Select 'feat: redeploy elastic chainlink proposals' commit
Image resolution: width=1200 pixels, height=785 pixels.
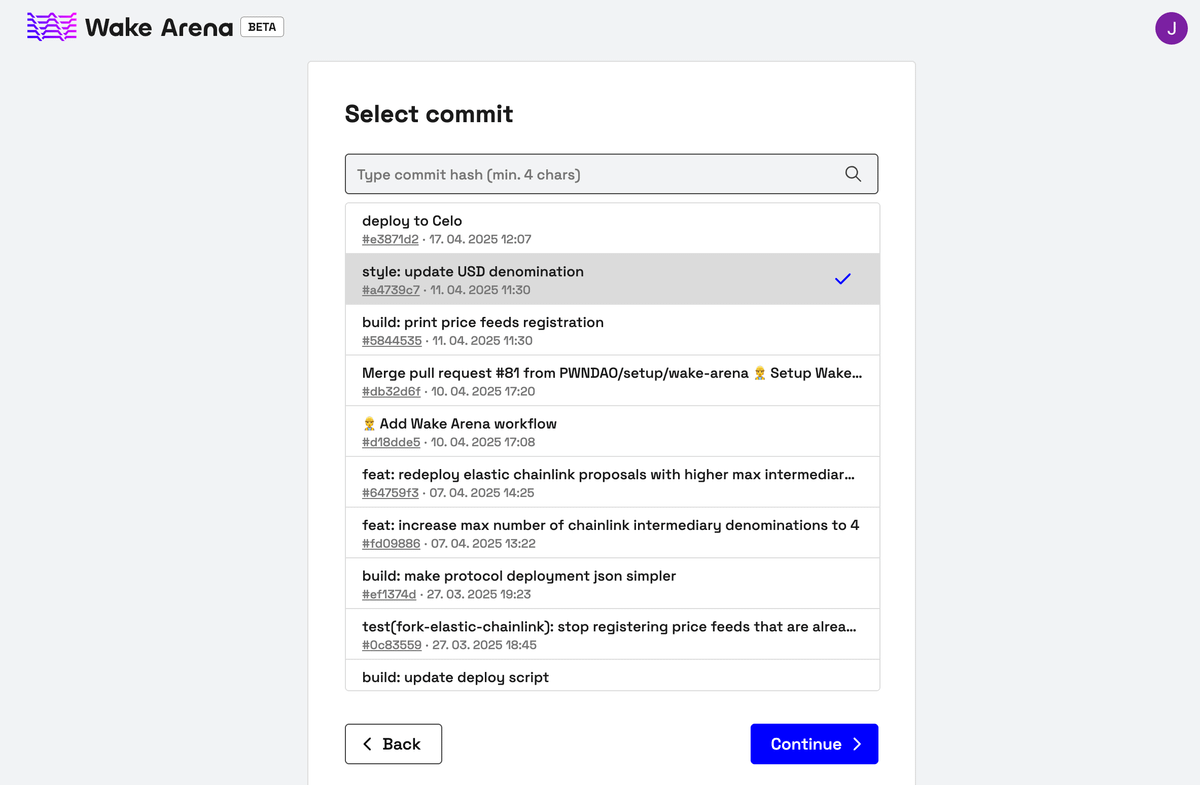point(612,482)
